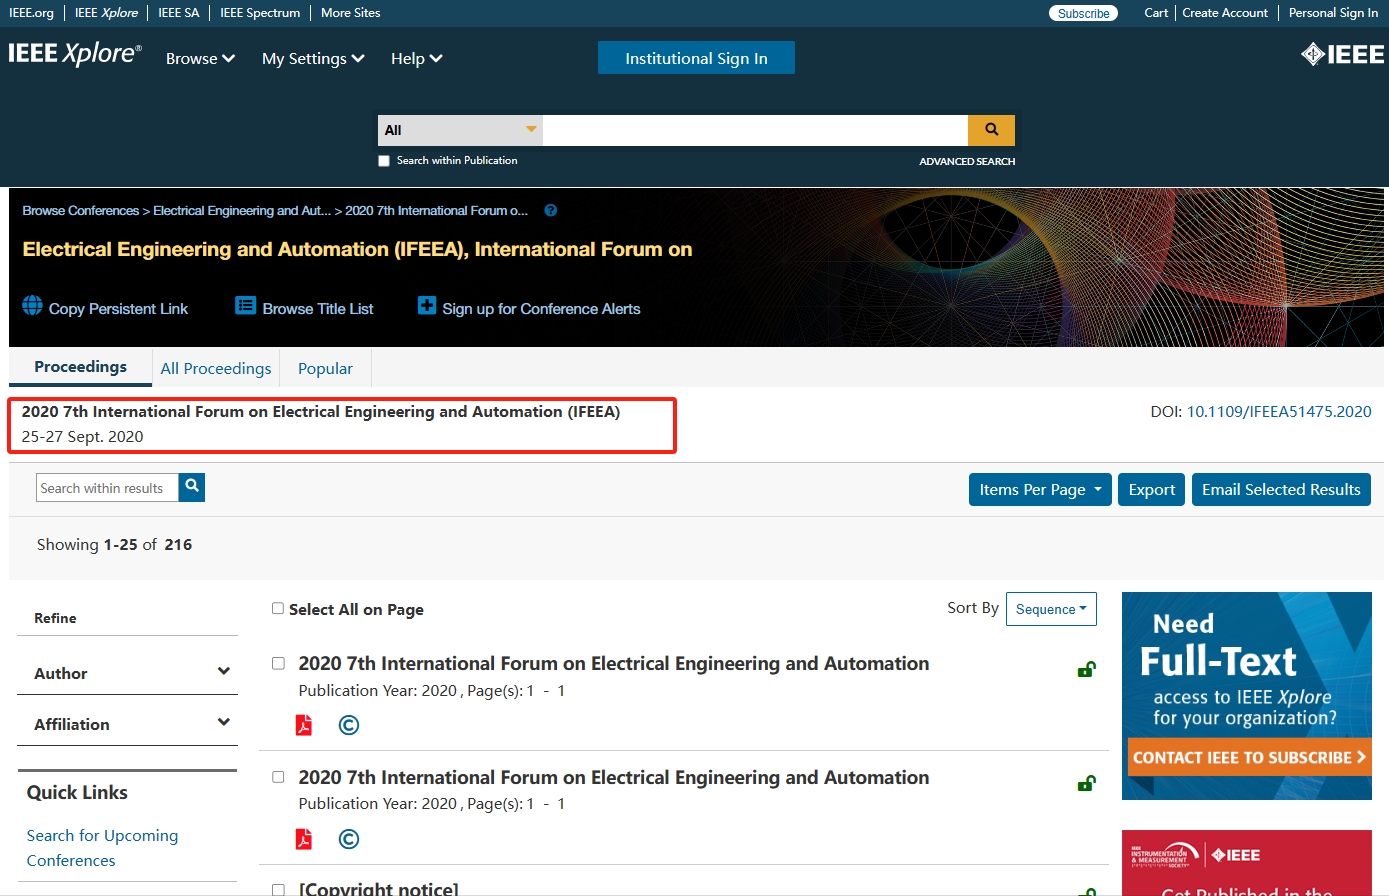The height and width of the screenshot is (896, 1389).
Task: Click the Subscribe button
Action: point(1083,13)
